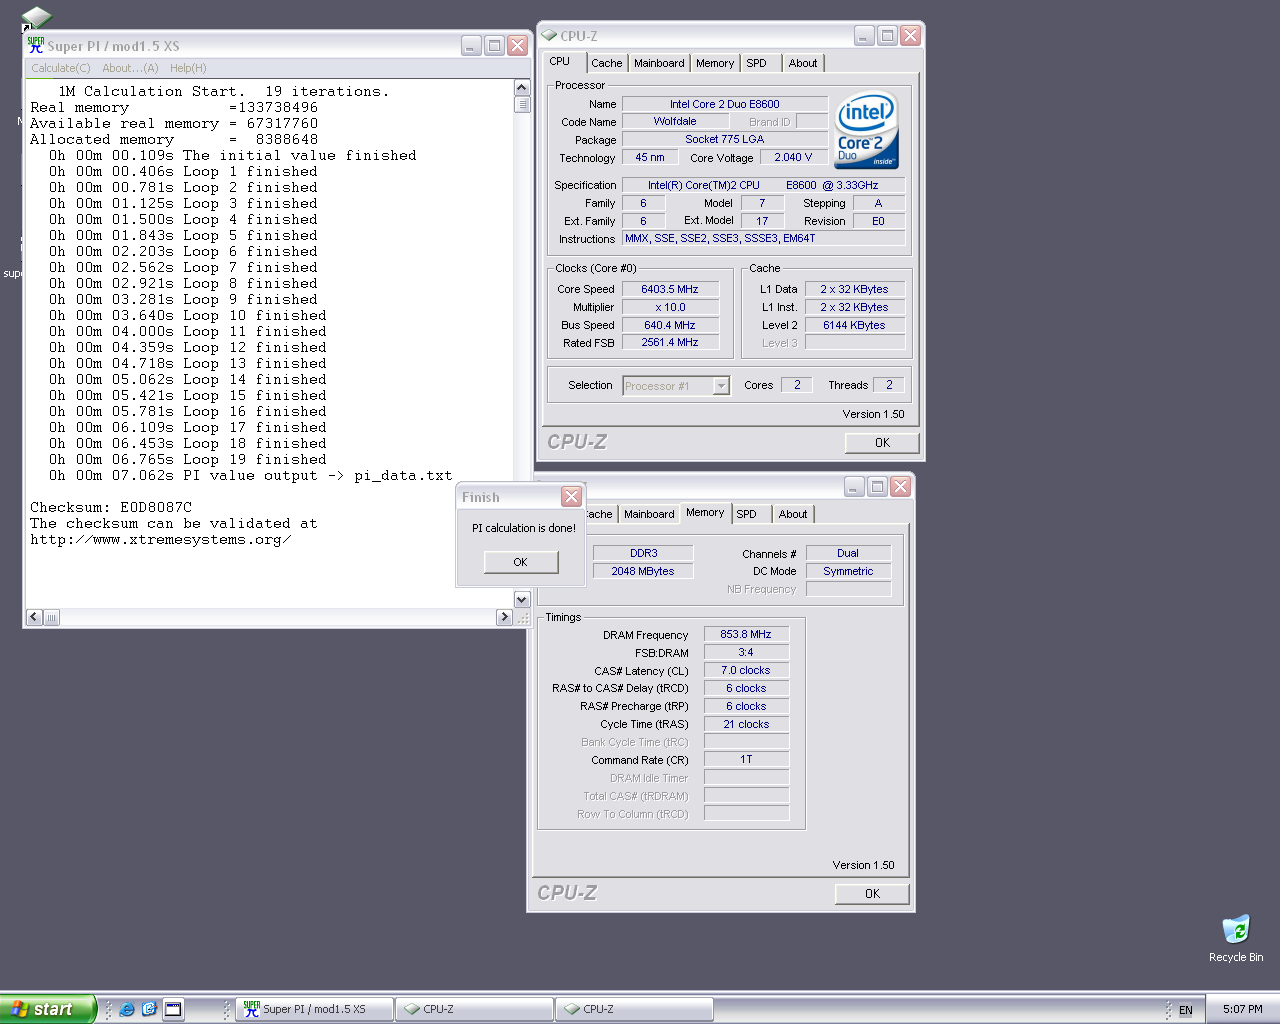The width and height of the screenshot is (1280, 1024).
Task: Click Super PI taskbar button
Action: pyautogui.click(x=315, y=1009)
